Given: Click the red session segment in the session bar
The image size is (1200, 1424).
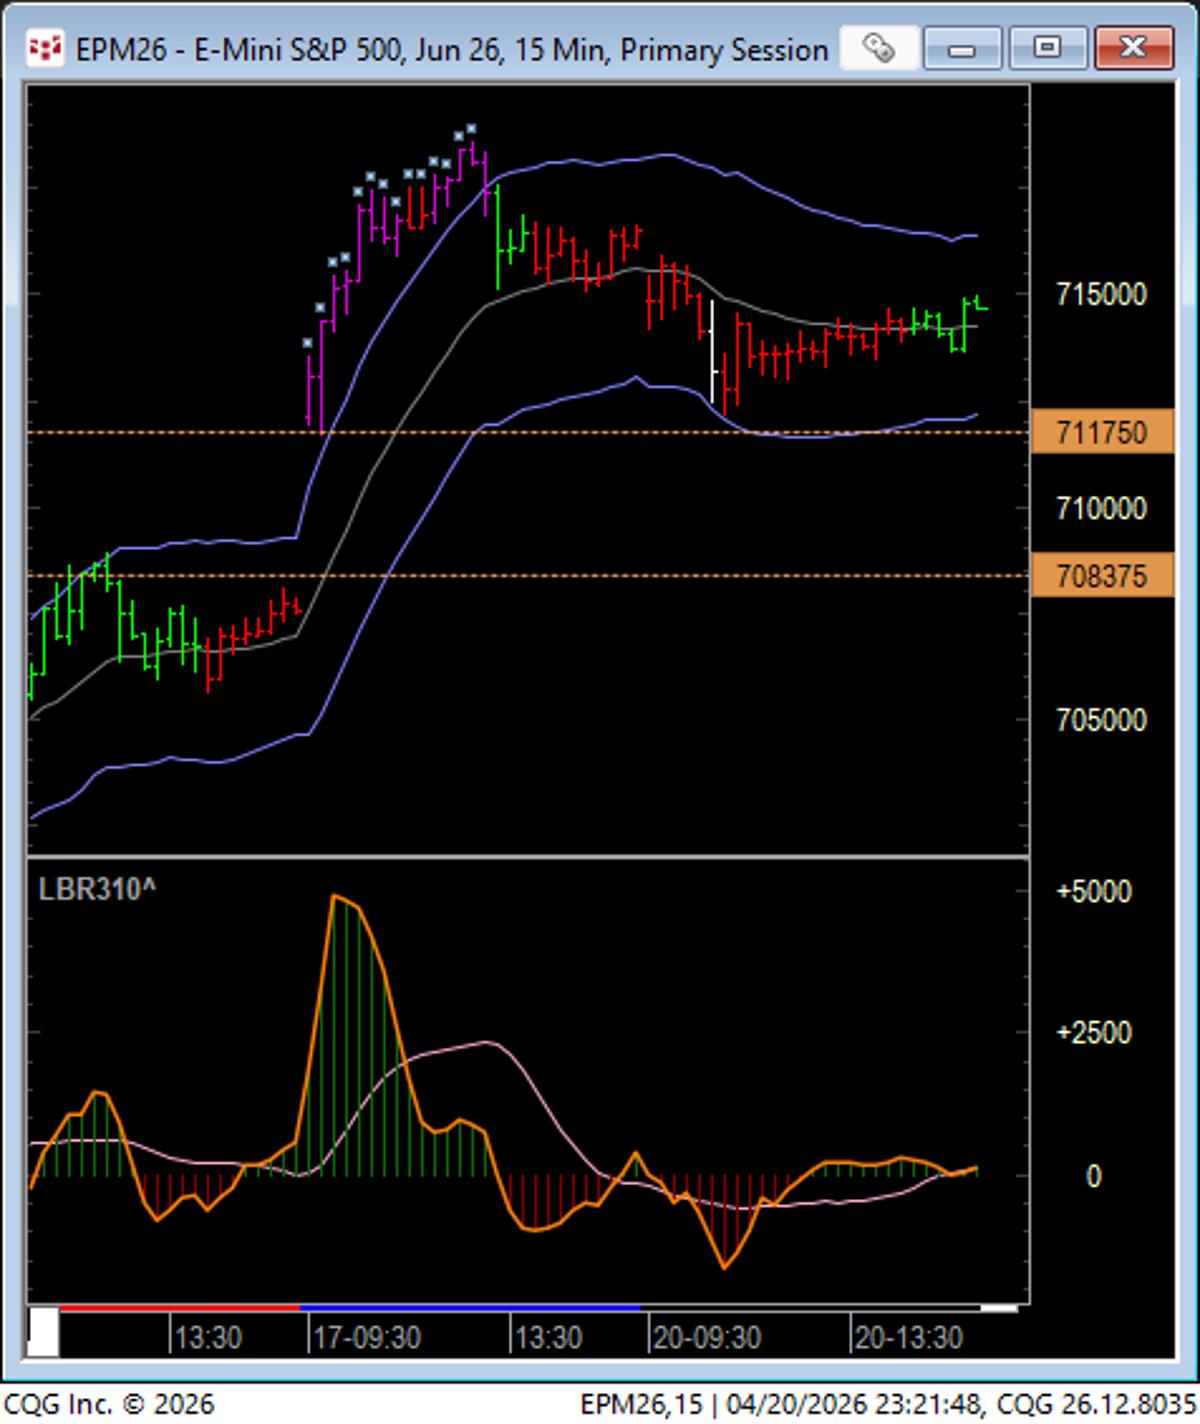Looking at the screenshot, I should [180, 1307].
